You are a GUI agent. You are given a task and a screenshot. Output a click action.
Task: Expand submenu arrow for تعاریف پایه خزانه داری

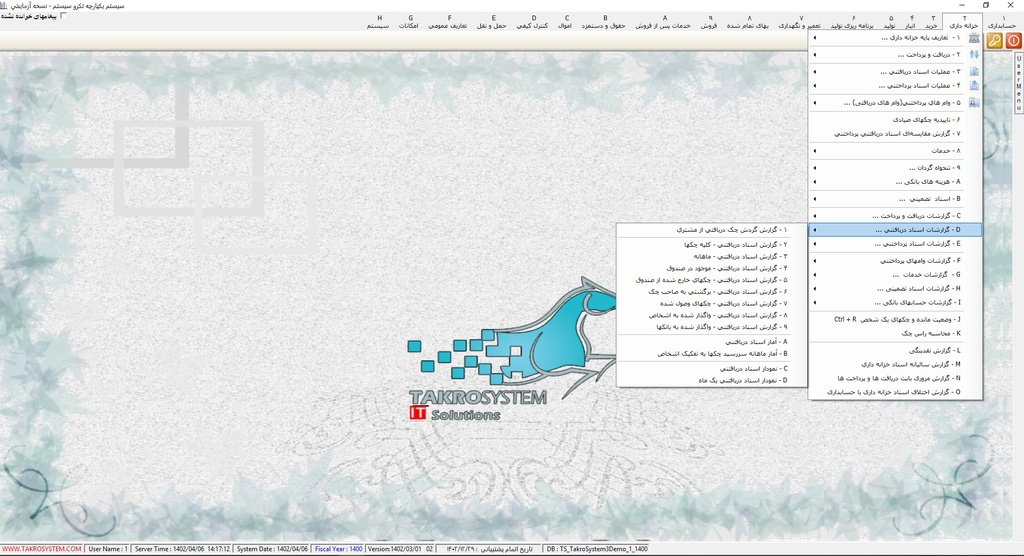[815, 38]
